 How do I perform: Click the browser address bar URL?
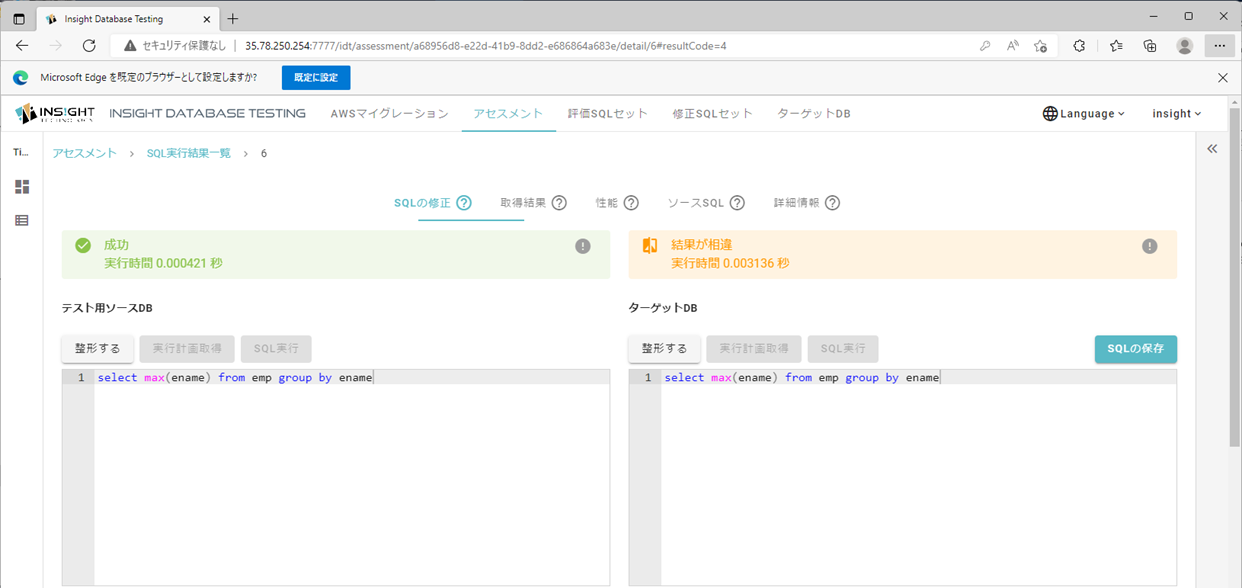486,46
